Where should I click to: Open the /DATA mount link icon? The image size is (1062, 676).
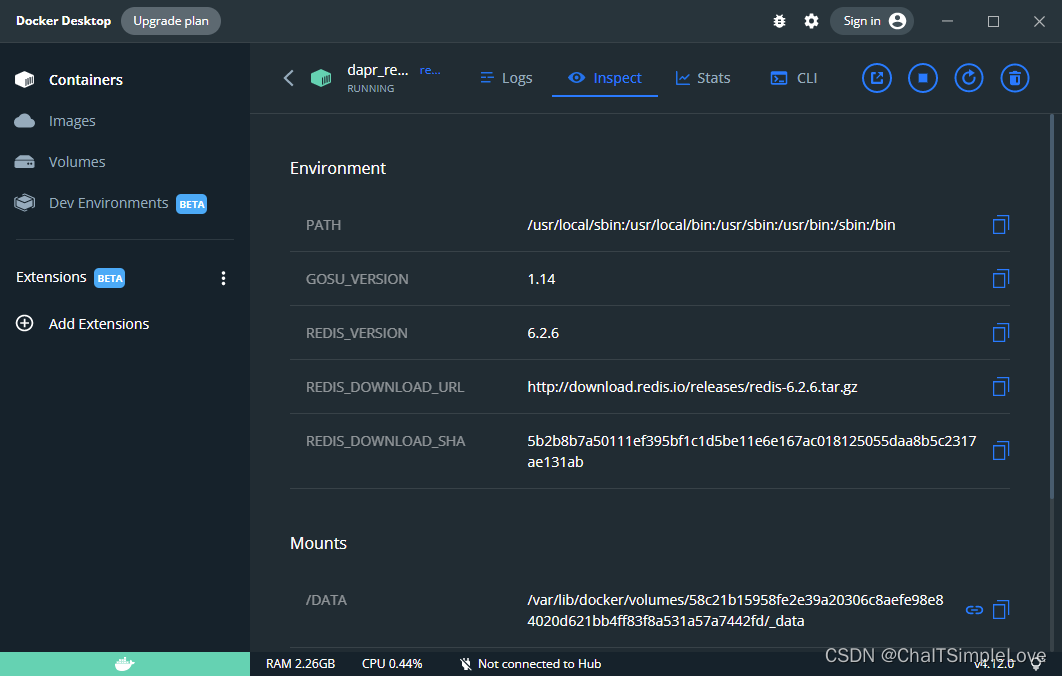click(974, 610)
